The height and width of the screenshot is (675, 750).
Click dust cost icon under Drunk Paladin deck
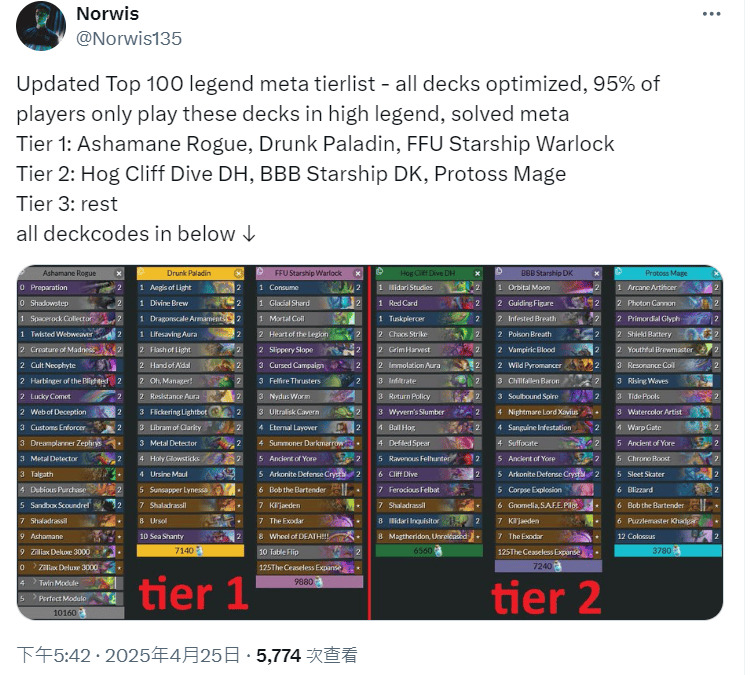(x=199, y=551)
